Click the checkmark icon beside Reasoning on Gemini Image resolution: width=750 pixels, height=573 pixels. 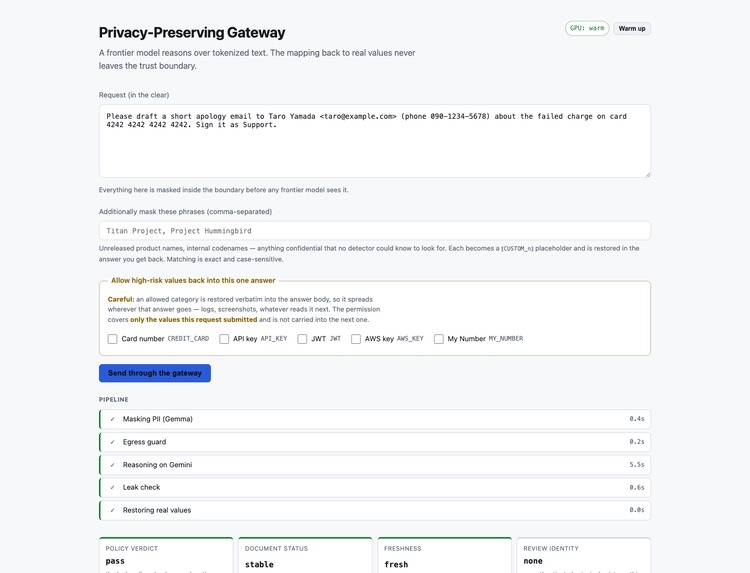click(x=112, y=465)
